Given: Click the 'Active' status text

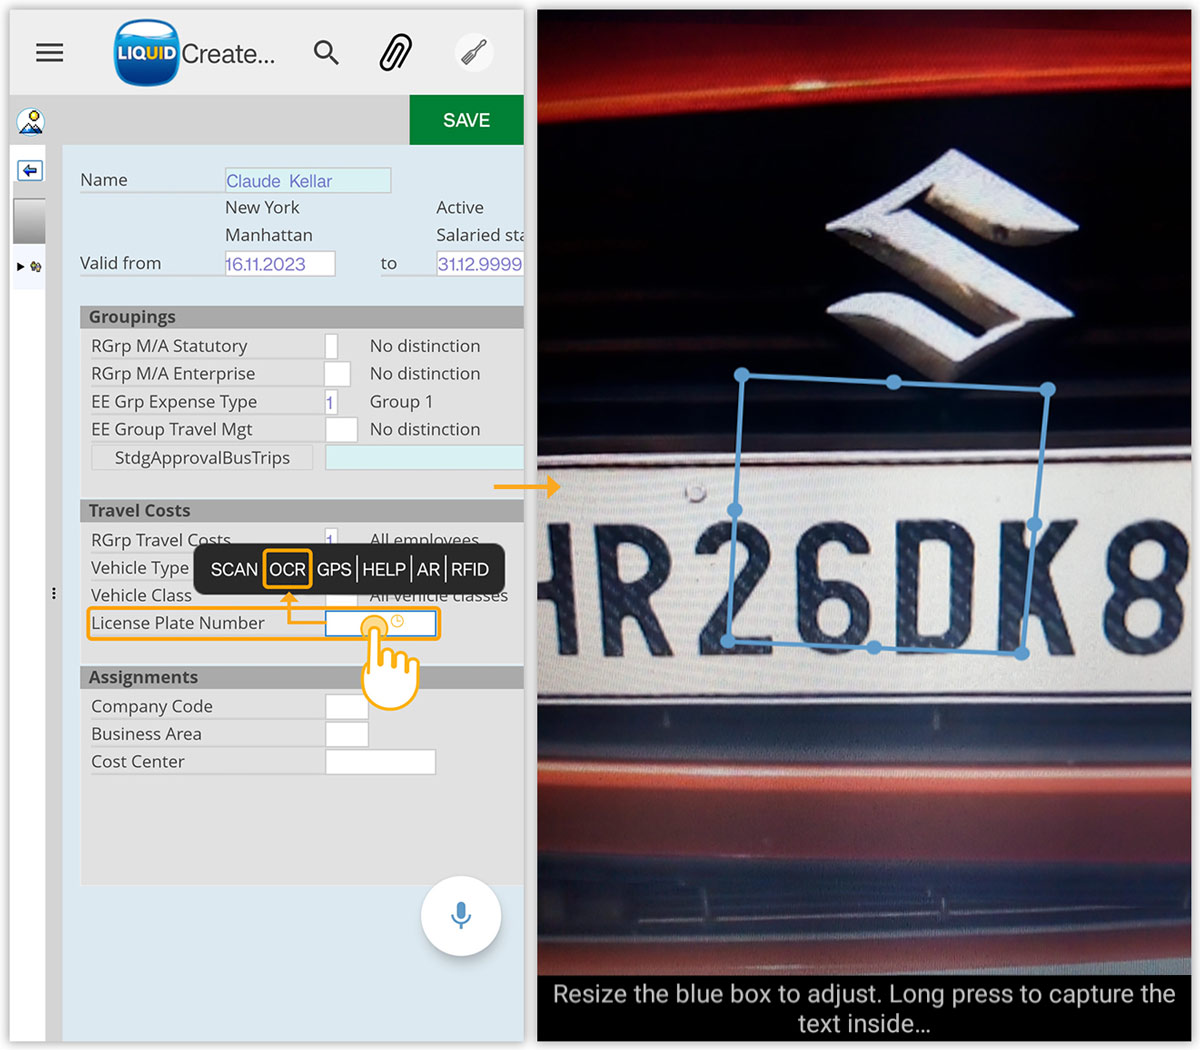Looking at the screenshot, I should click(460, 208).
